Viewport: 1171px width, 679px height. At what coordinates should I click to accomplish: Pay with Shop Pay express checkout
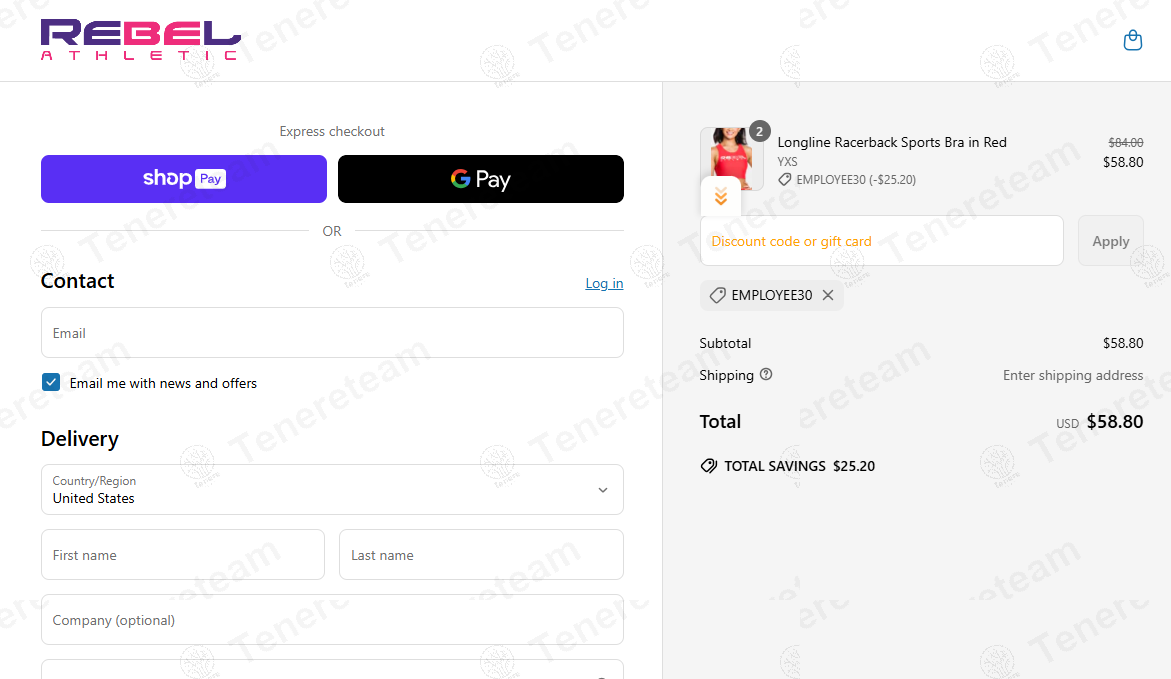point(184,179)
